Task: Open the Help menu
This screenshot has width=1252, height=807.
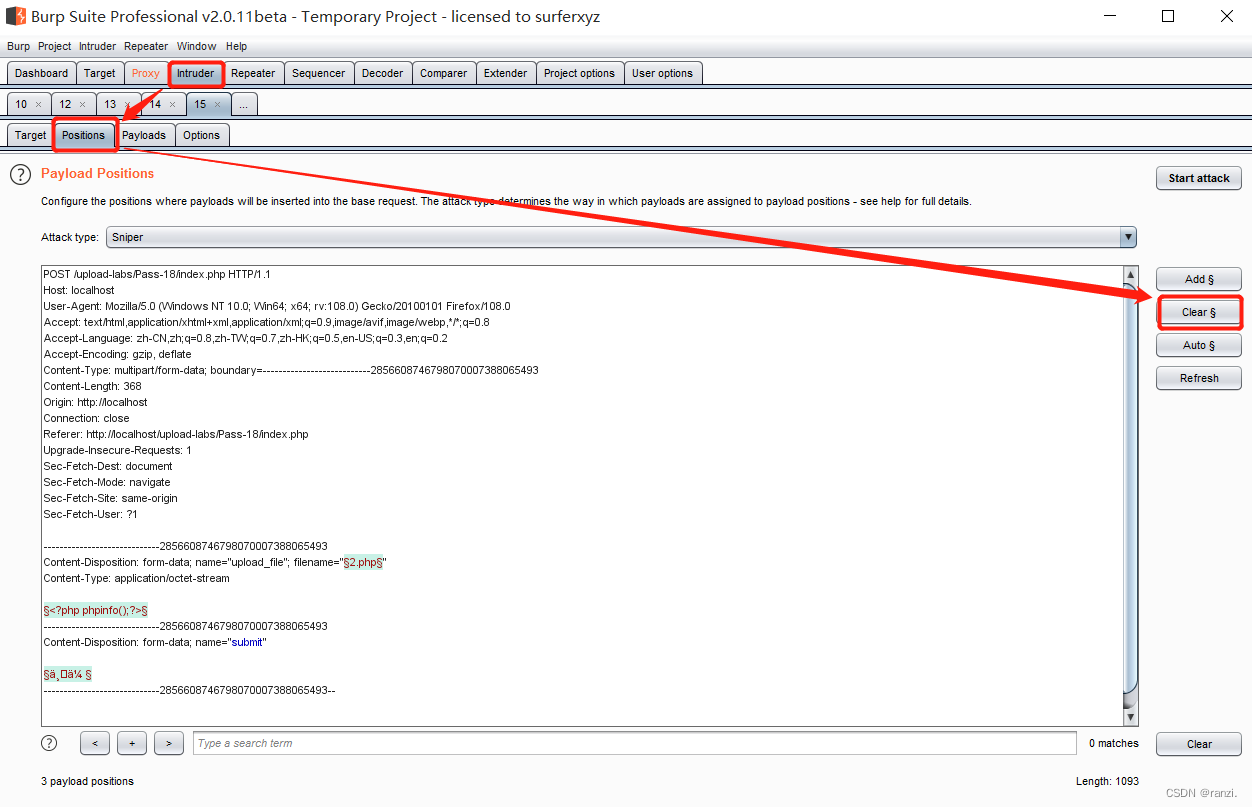Action: pyautogui.click(x=236, y=46)
